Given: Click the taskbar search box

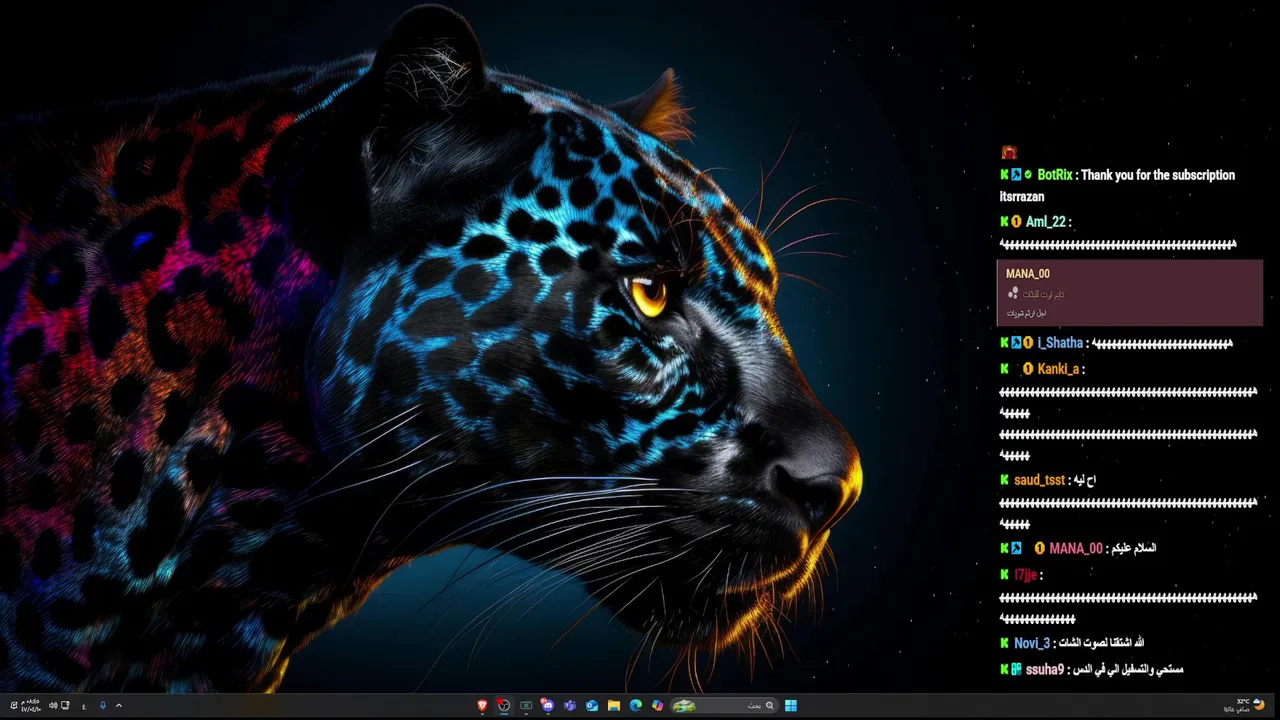Looking at the screenshot, I should click(x=724, y=705).
